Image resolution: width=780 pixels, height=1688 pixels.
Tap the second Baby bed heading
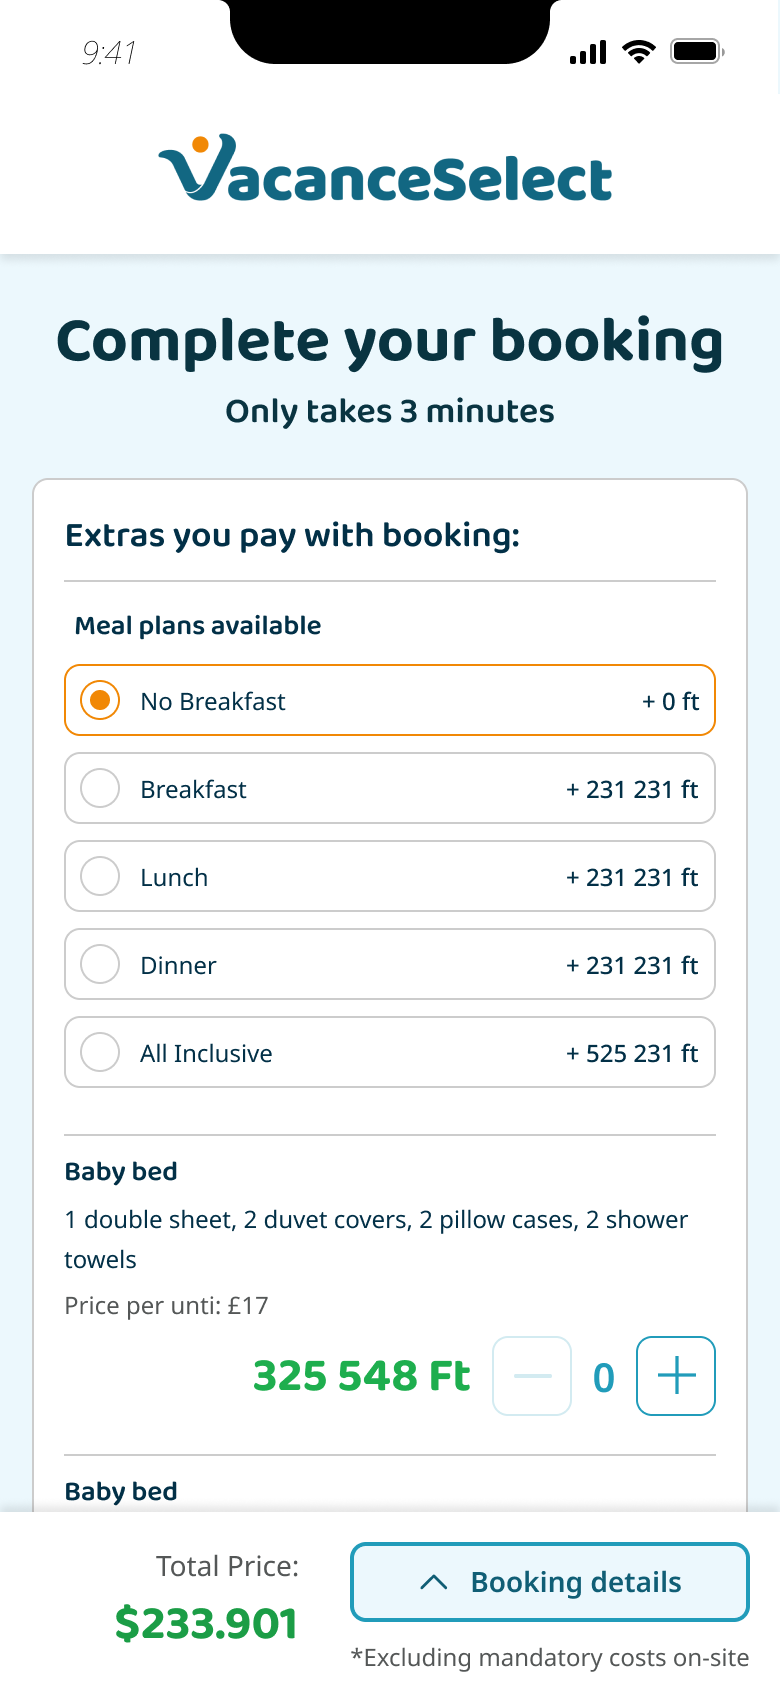[121, 1491]
